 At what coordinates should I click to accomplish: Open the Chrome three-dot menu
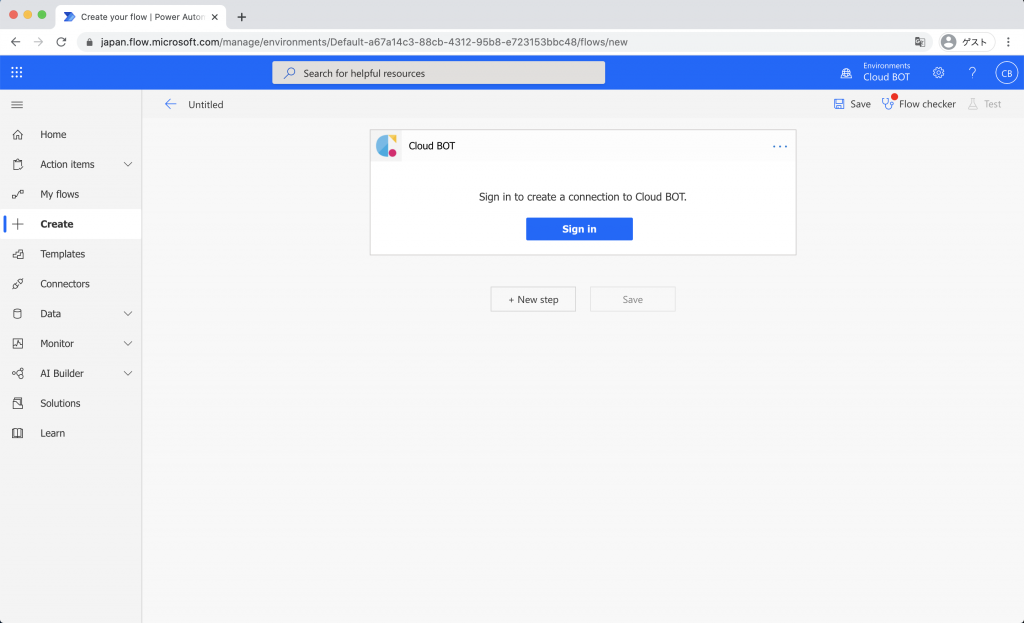click(1008, 42)
